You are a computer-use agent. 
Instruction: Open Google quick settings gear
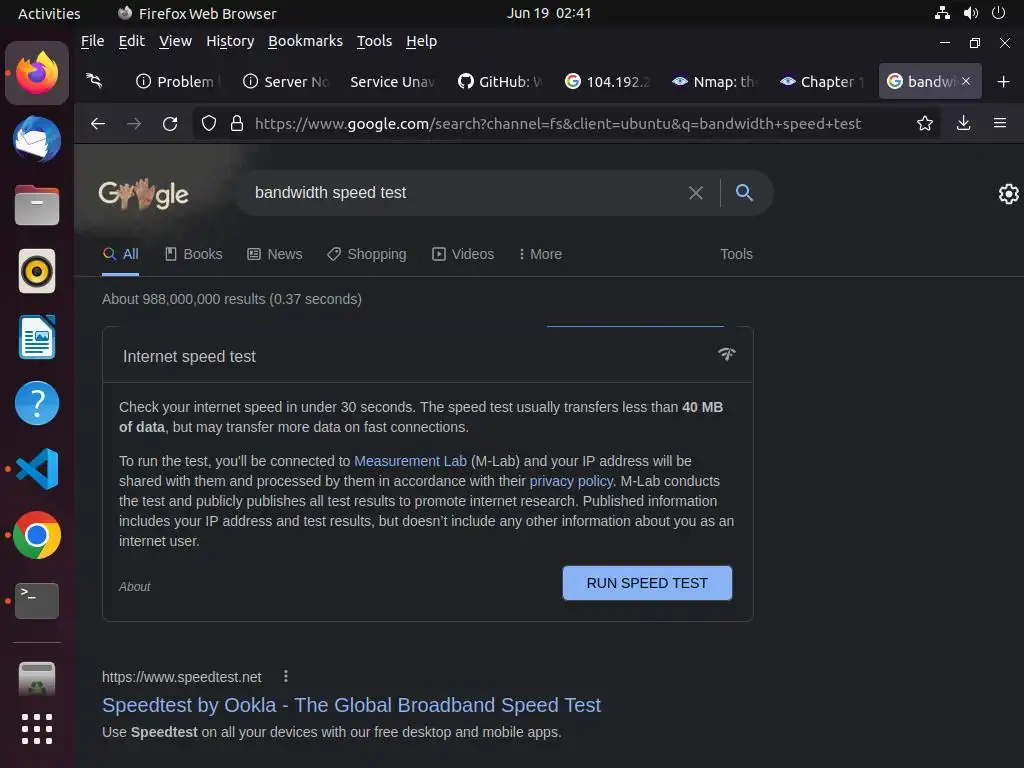1008,194
